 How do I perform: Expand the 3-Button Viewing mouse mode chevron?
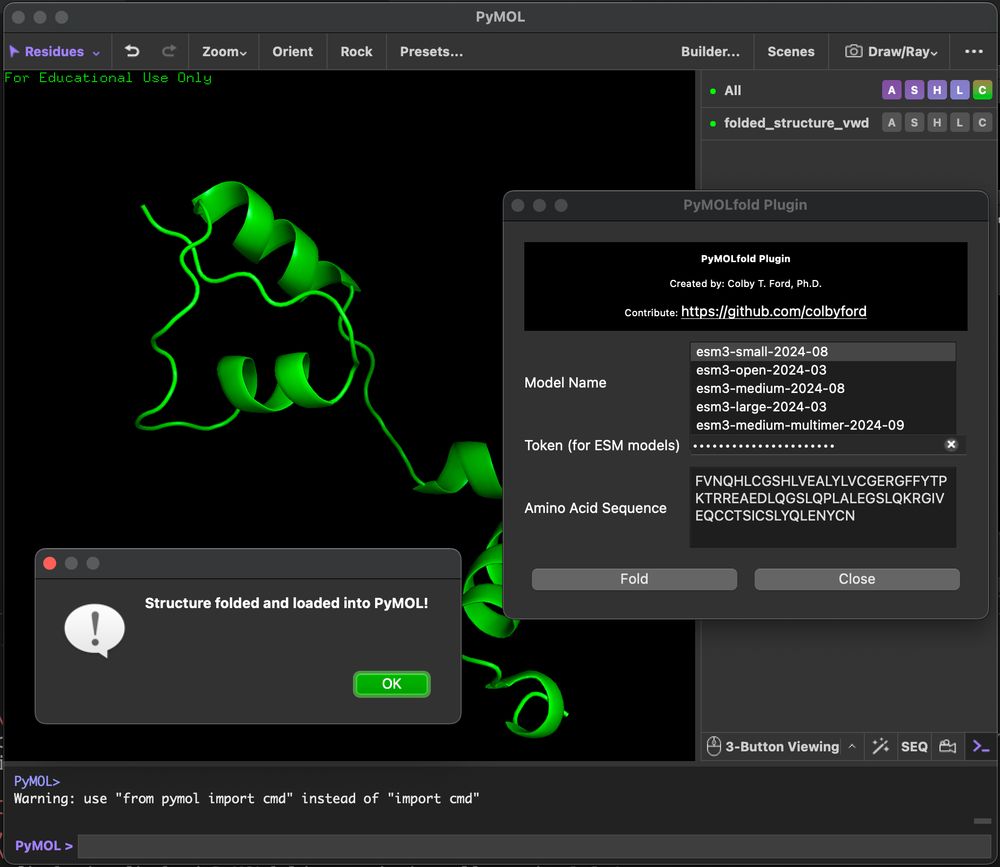click(852, 746)
